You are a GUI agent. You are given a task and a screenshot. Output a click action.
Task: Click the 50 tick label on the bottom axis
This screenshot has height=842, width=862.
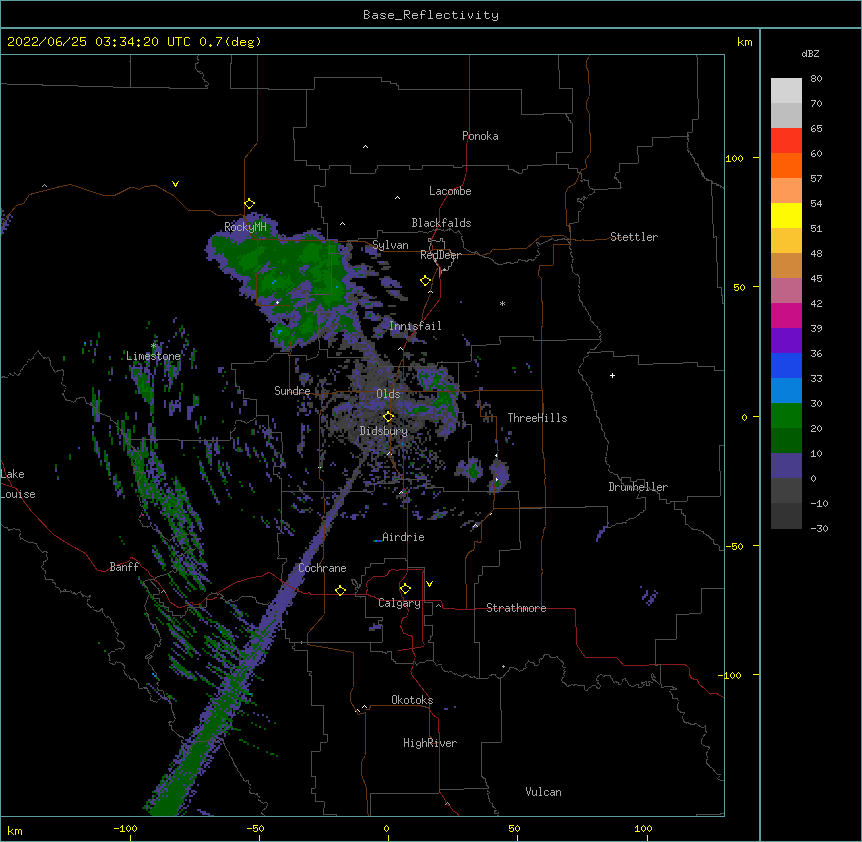(514, 828)
